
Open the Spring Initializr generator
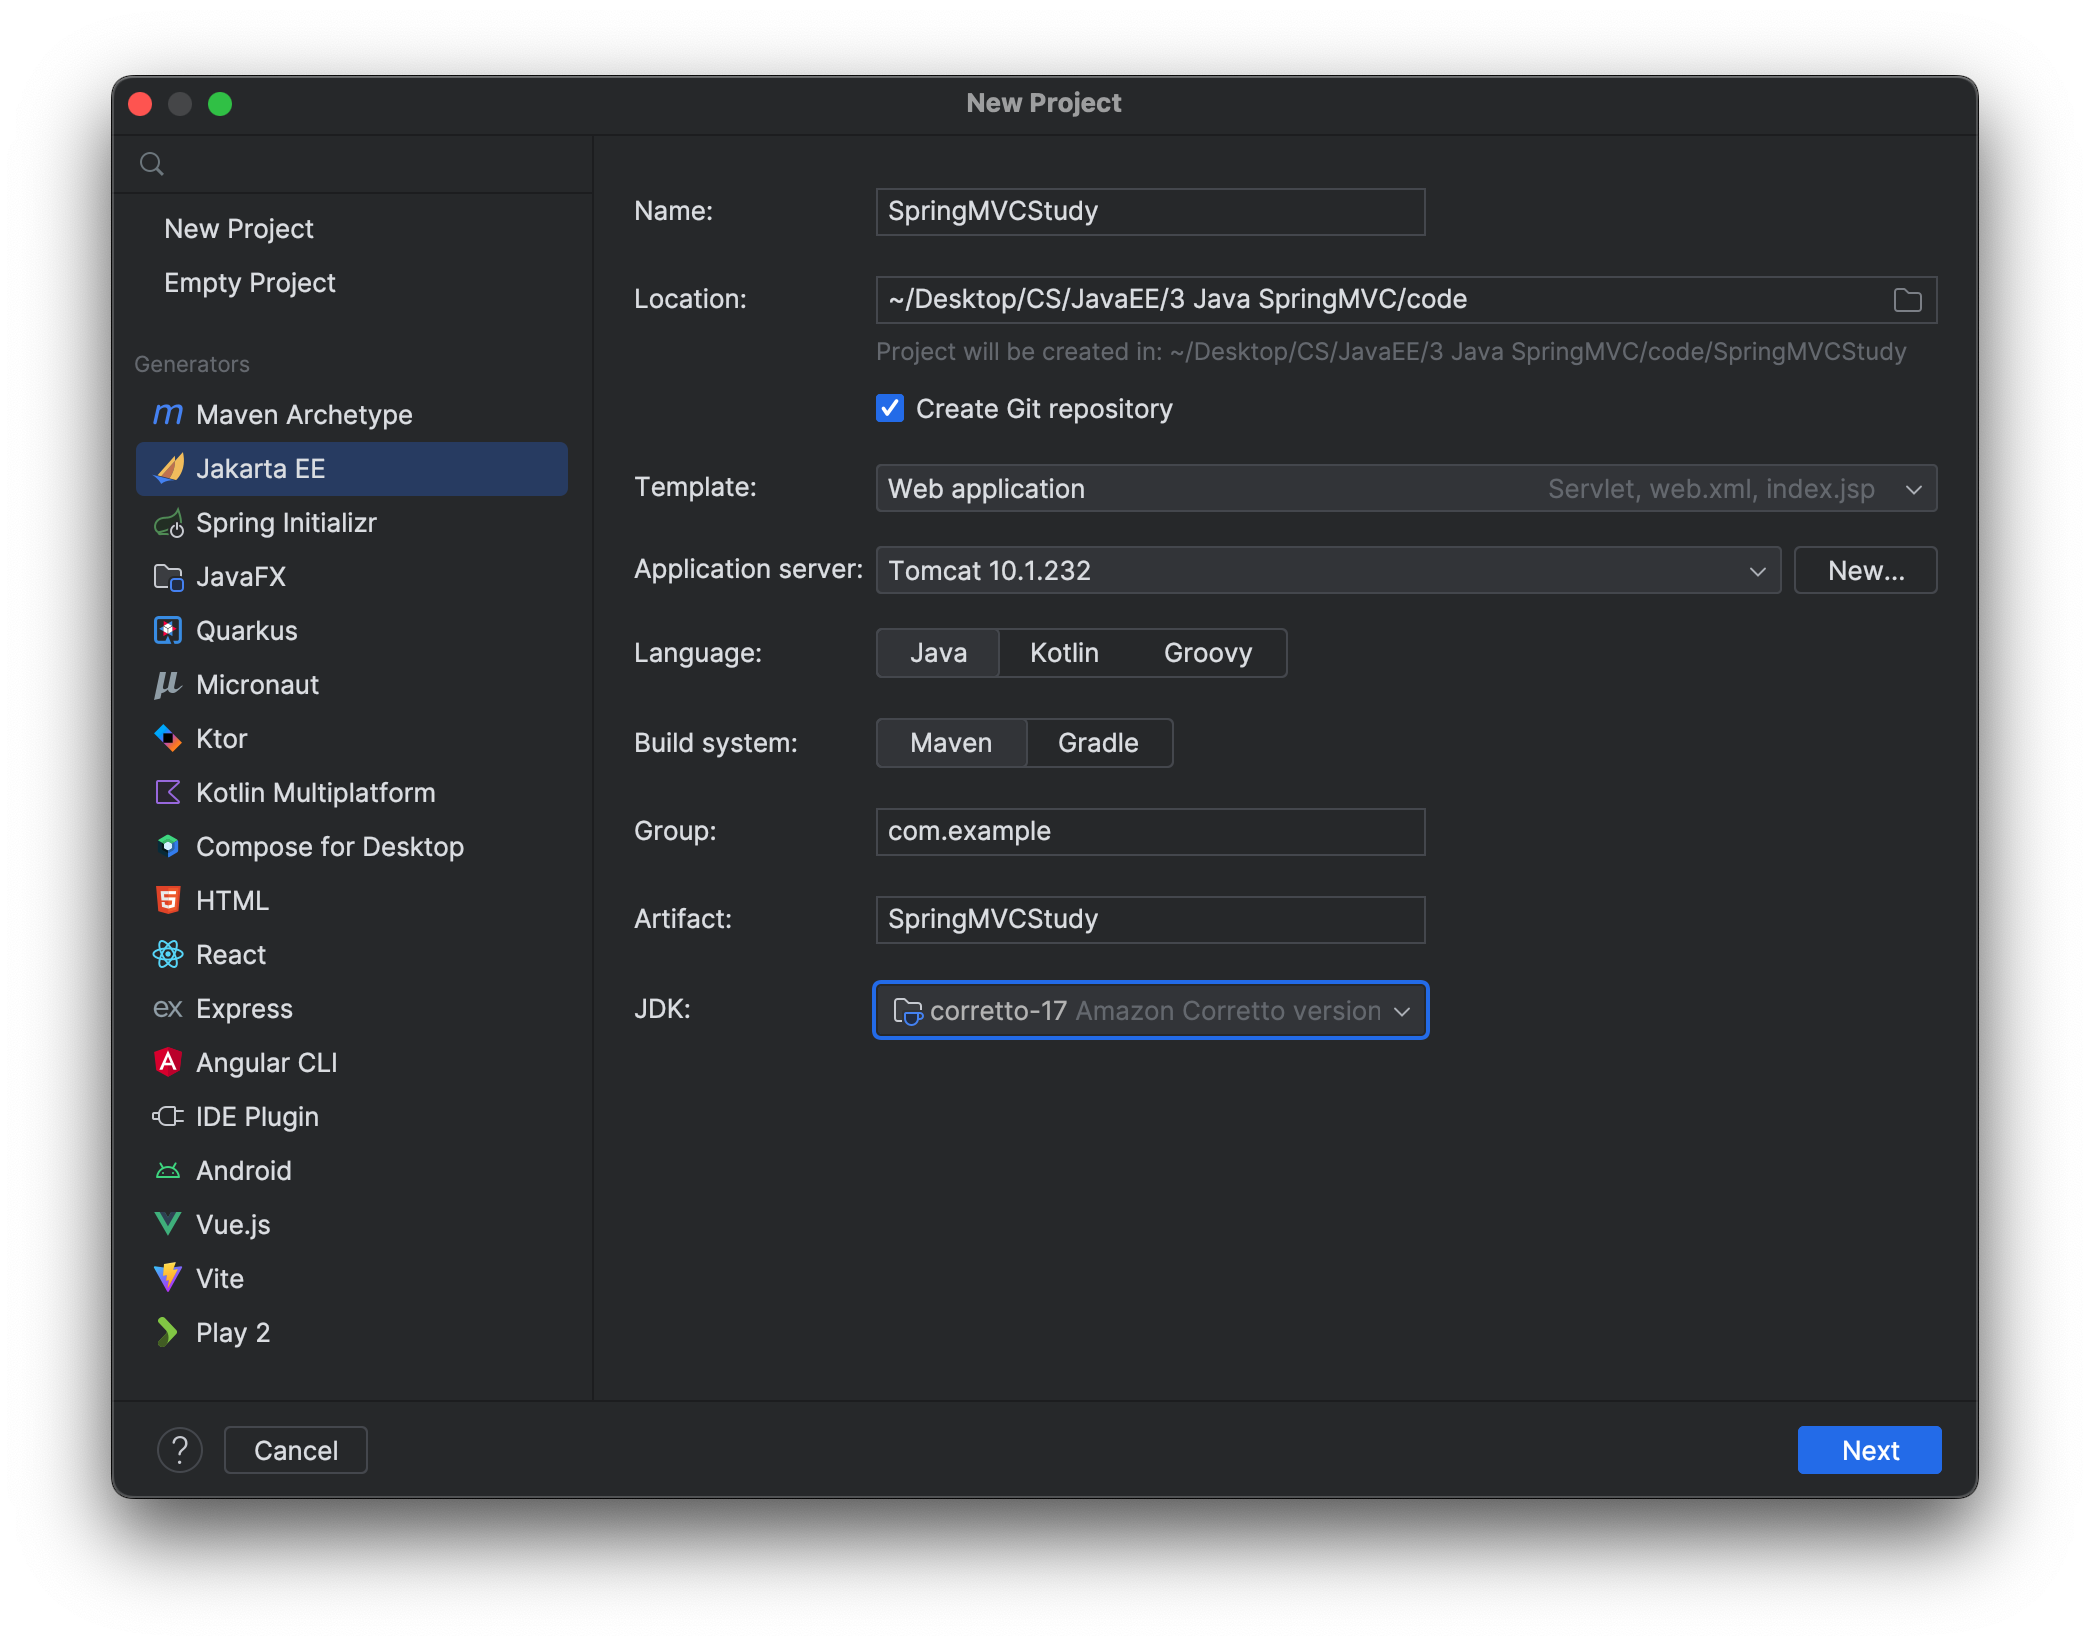pos(287,522)
